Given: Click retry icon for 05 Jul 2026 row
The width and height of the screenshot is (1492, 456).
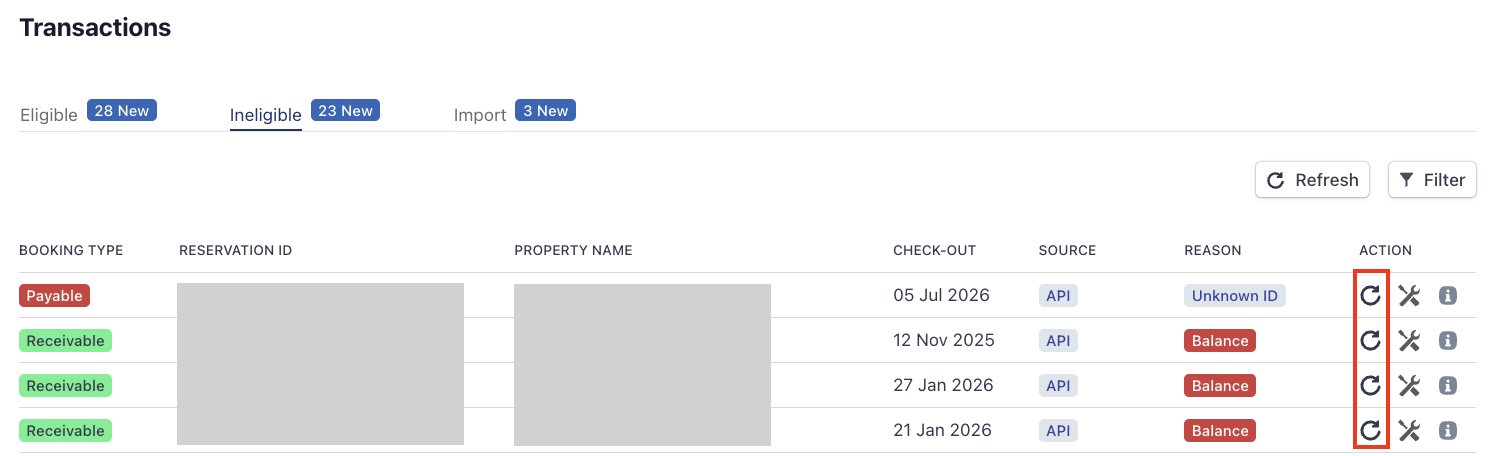Looking at the screenshot, I should tap(1370, 295).
